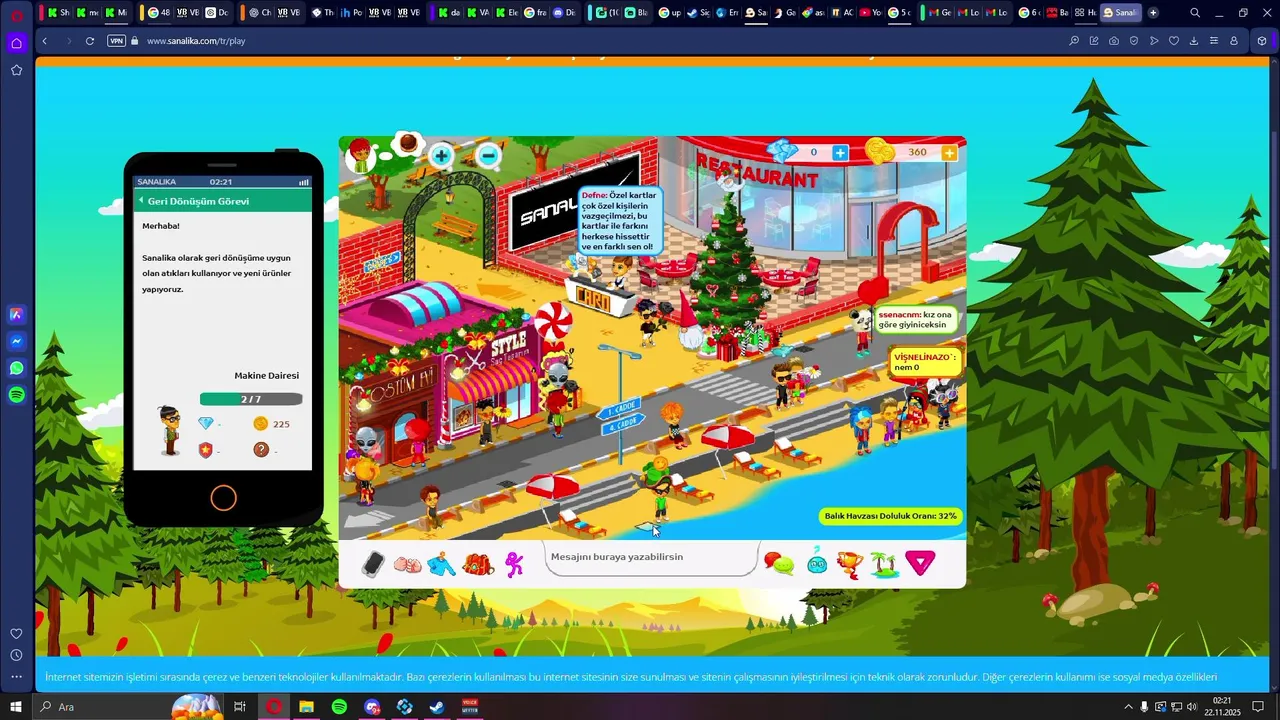Open the blue shirt wardrobe icon

pos(441,564)
